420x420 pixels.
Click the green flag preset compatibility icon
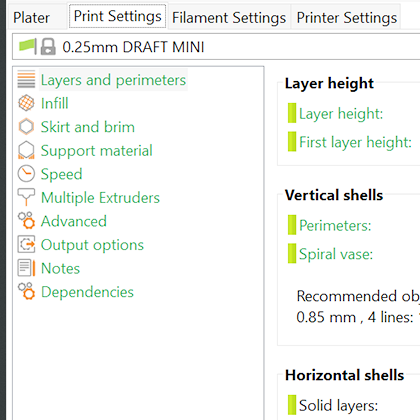click(x=27, y=46)
